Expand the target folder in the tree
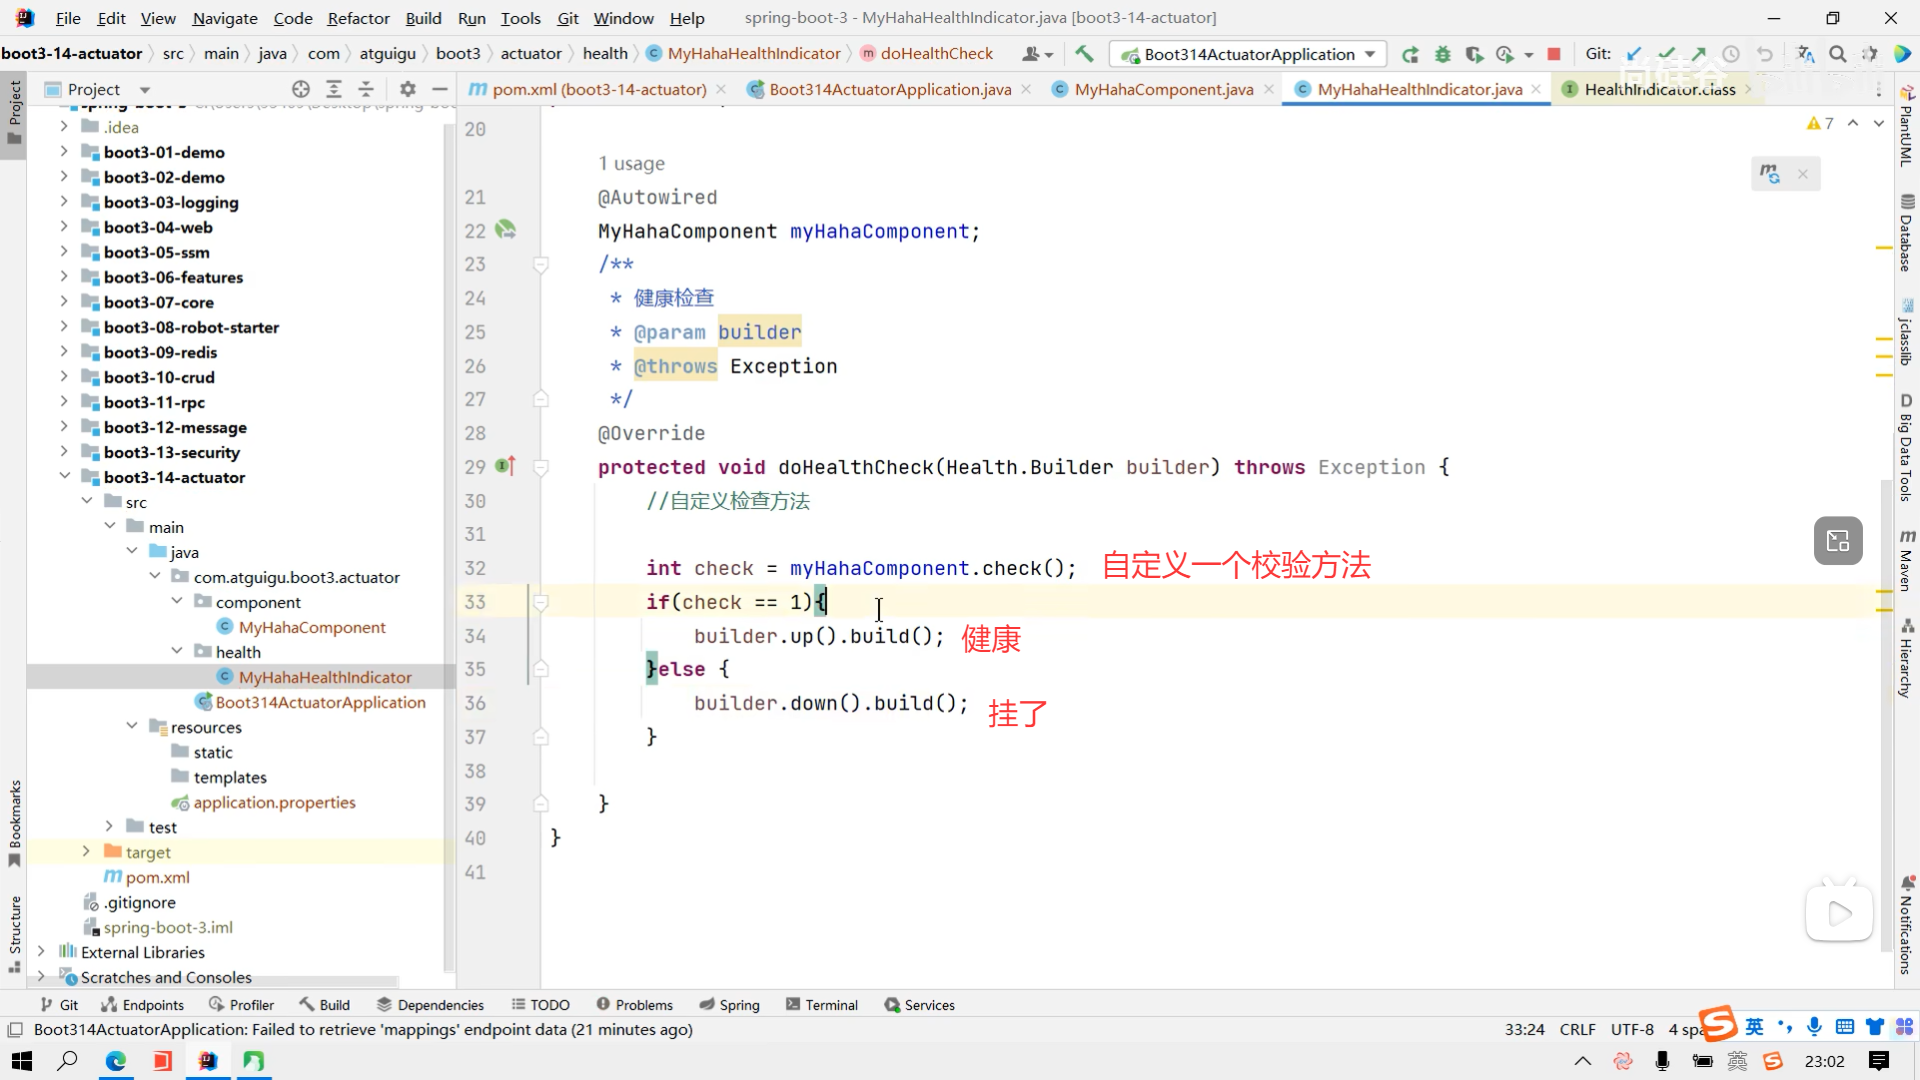 click(x=86, y=852)
